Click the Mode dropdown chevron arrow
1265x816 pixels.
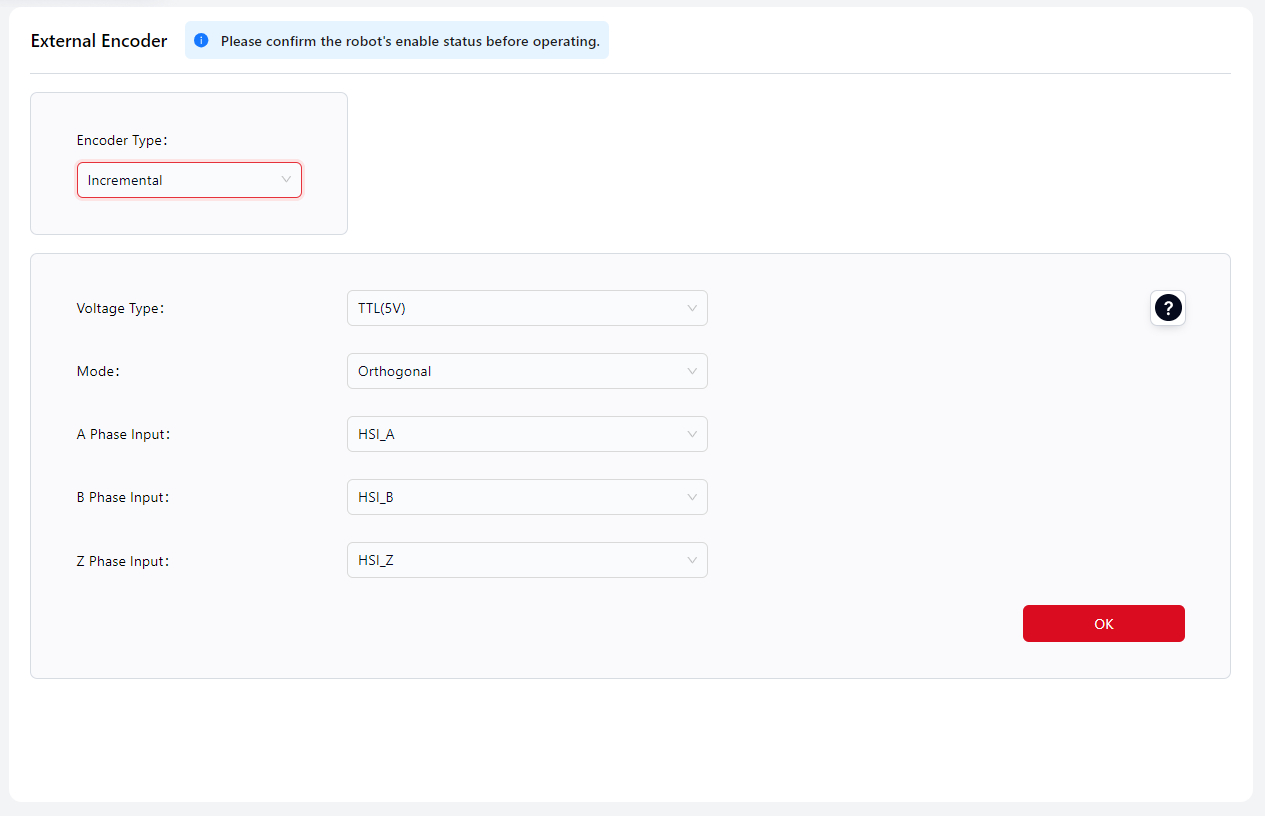tap(692, 371)
